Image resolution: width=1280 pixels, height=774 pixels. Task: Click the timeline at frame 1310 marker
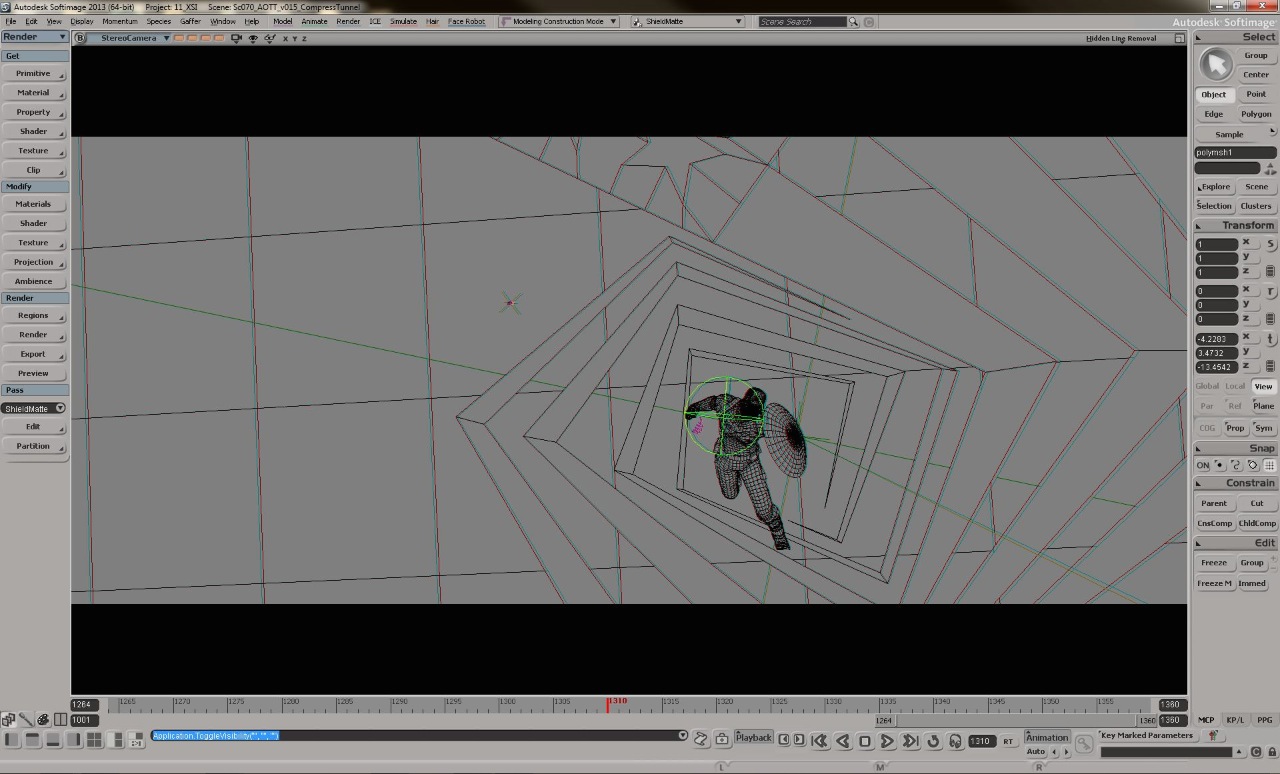click(607, 704)
